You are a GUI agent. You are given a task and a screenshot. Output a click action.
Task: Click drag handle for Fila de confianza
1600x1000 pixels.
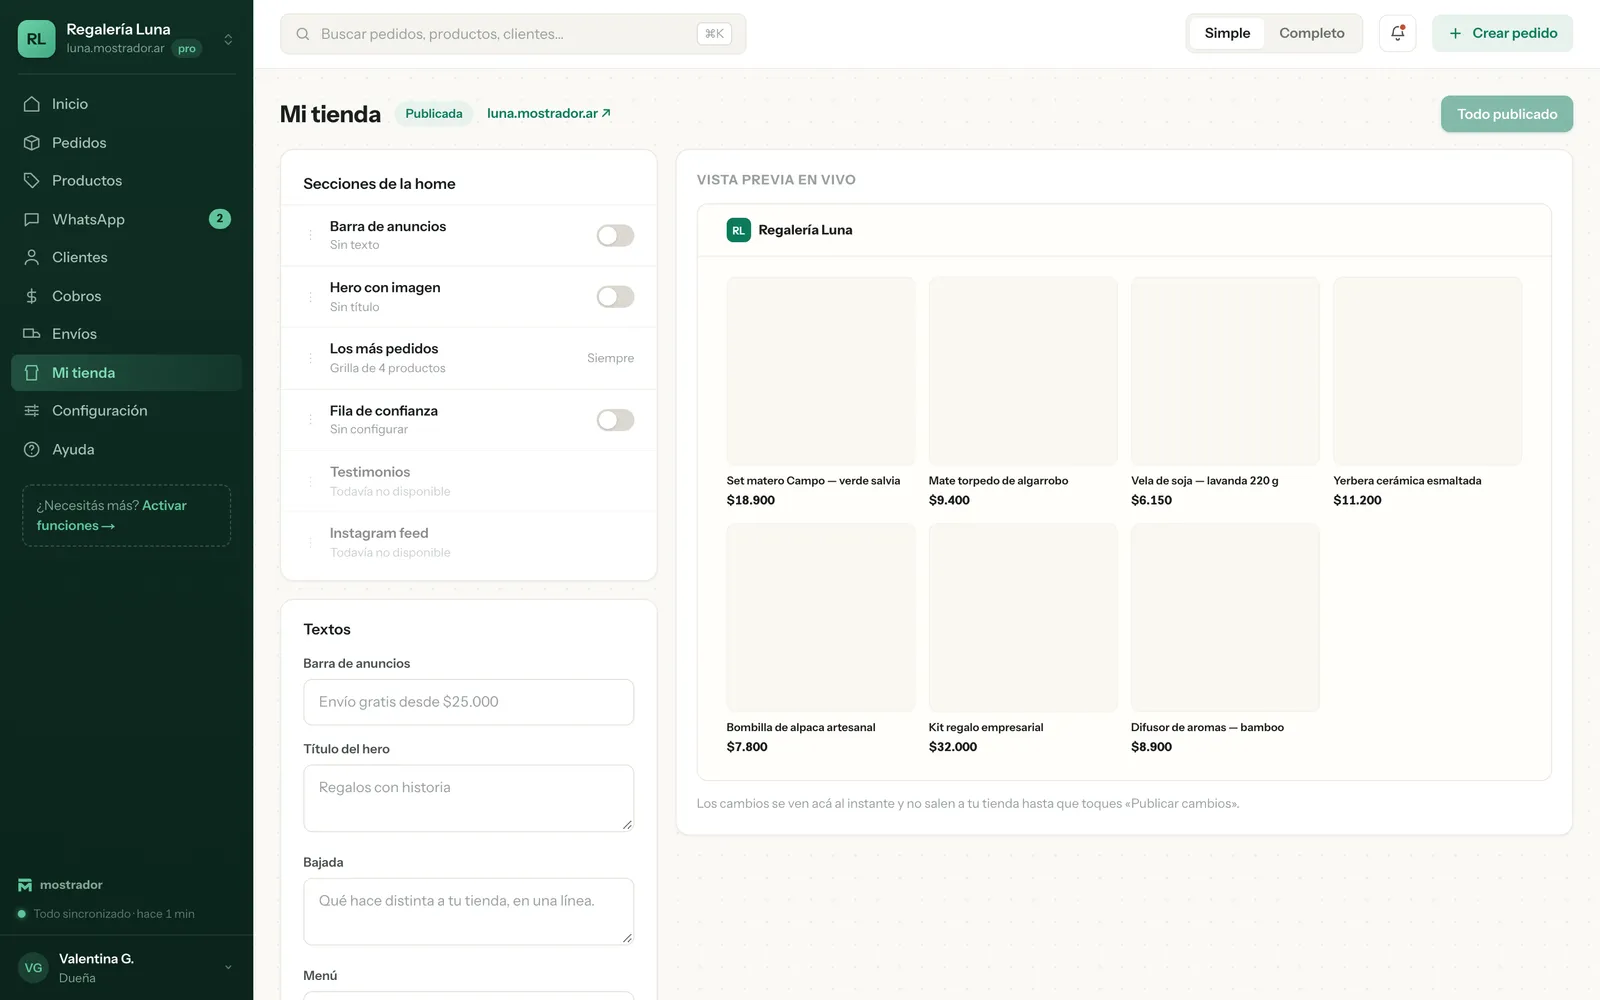(x=310, y=420)
